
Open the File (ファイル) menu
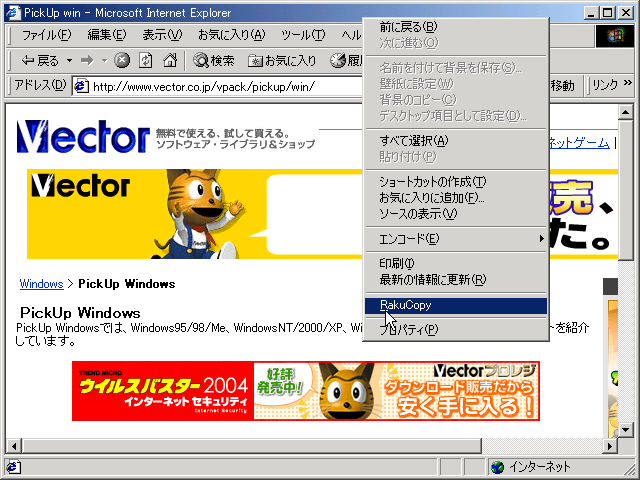tap(46, 35)
